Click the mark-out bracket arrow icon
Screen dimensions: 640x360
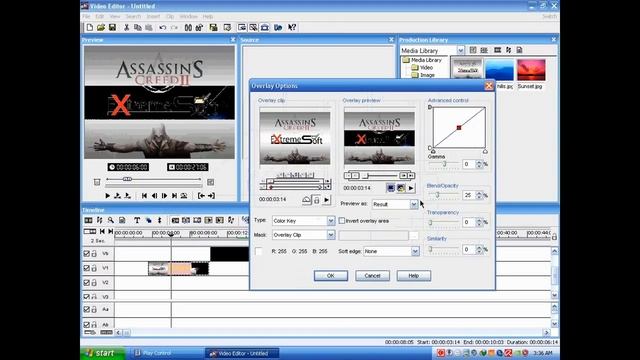click(211, 196)
